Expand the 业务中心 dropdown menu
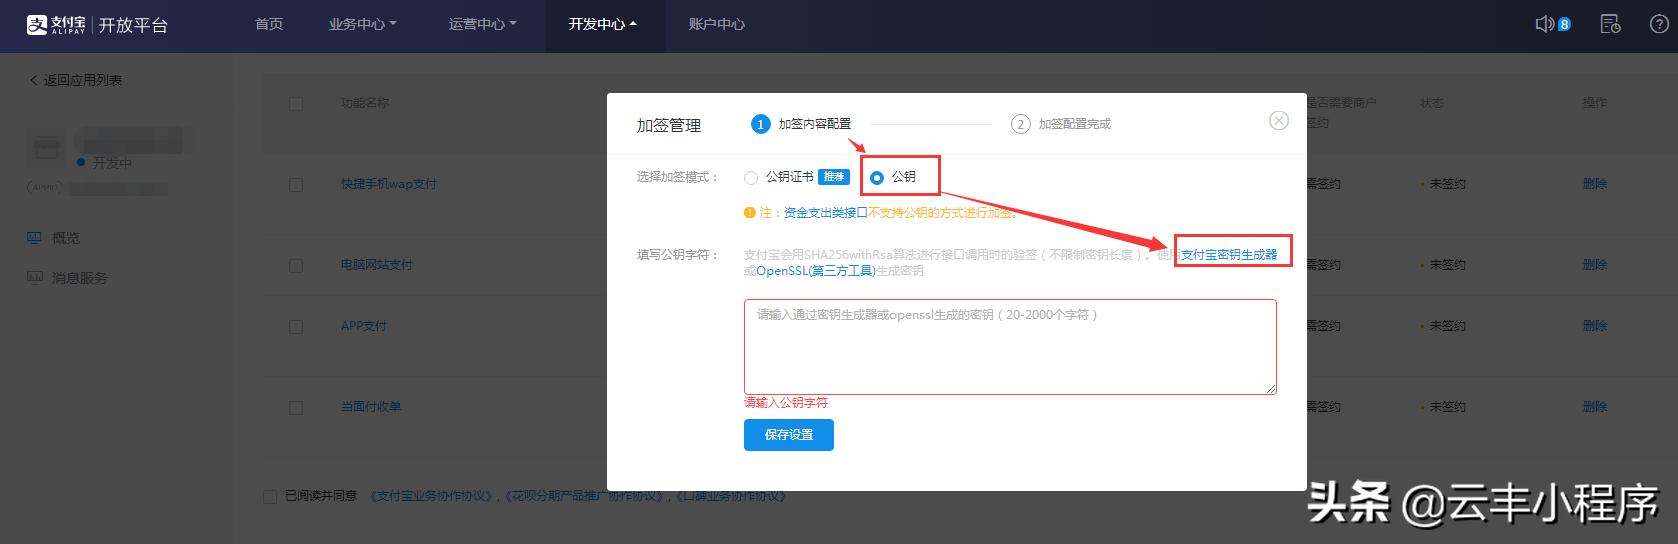Screen dimensions: 1678x544 coord(363,24)
